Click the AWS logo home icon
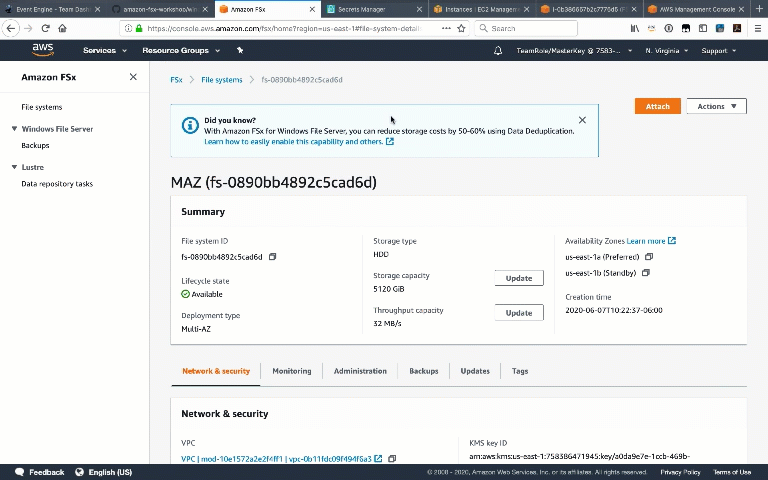The height and width of the screenshot is (480, 768). [43, 50]
